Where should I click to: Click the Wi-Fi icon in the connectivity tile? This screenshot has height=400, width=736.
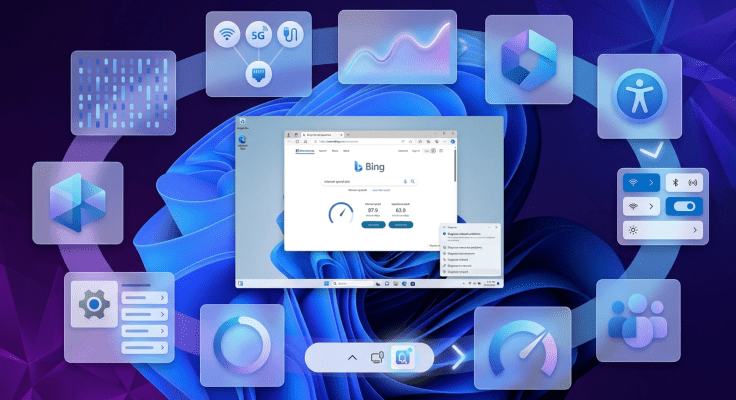(227, 34)
